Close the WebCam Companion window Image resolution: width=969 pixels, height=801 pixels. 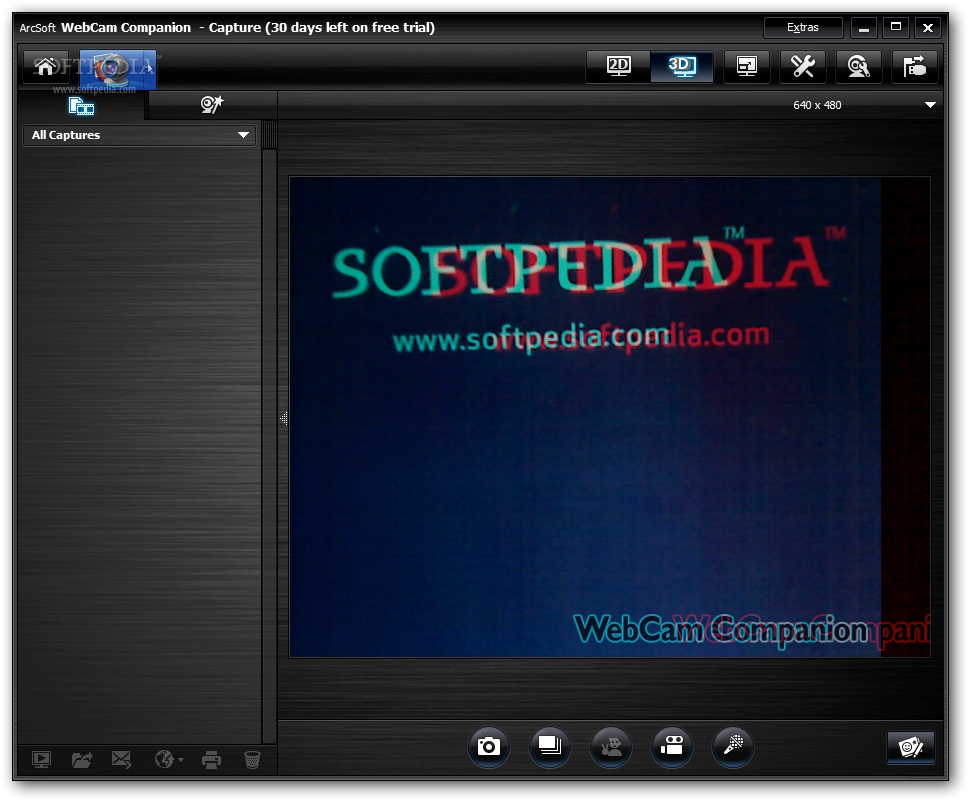[928, 28]
